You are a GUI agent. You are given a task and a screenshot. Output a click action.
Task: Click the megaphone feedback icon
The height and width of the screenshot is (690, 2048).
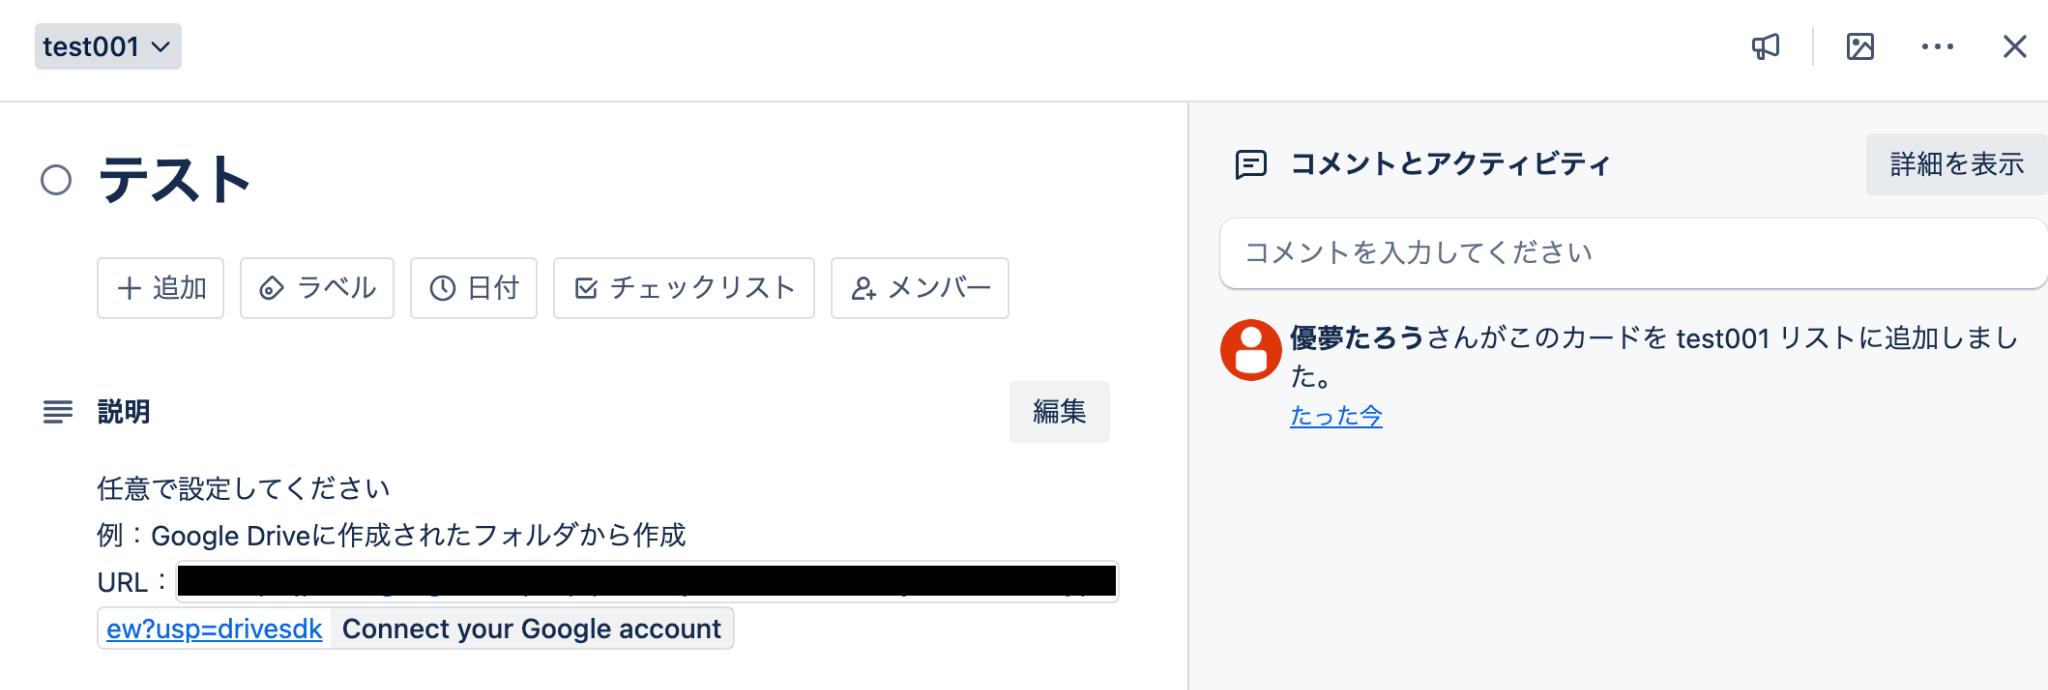1765,47
